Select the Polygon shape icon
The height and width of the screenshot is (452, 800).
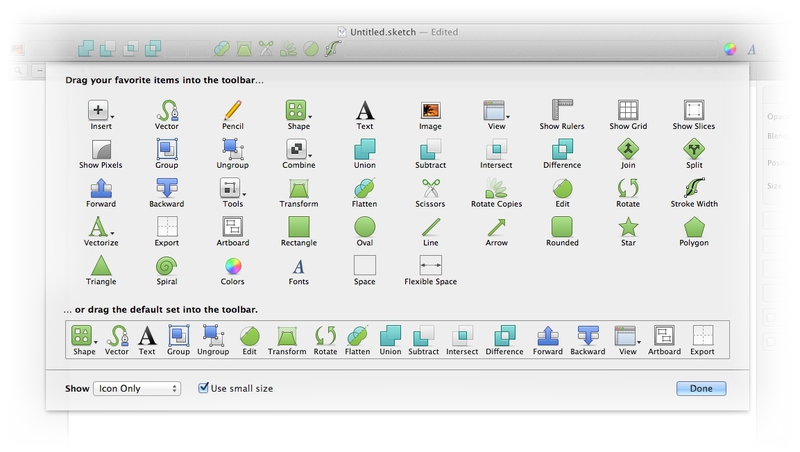coord(694,227)
